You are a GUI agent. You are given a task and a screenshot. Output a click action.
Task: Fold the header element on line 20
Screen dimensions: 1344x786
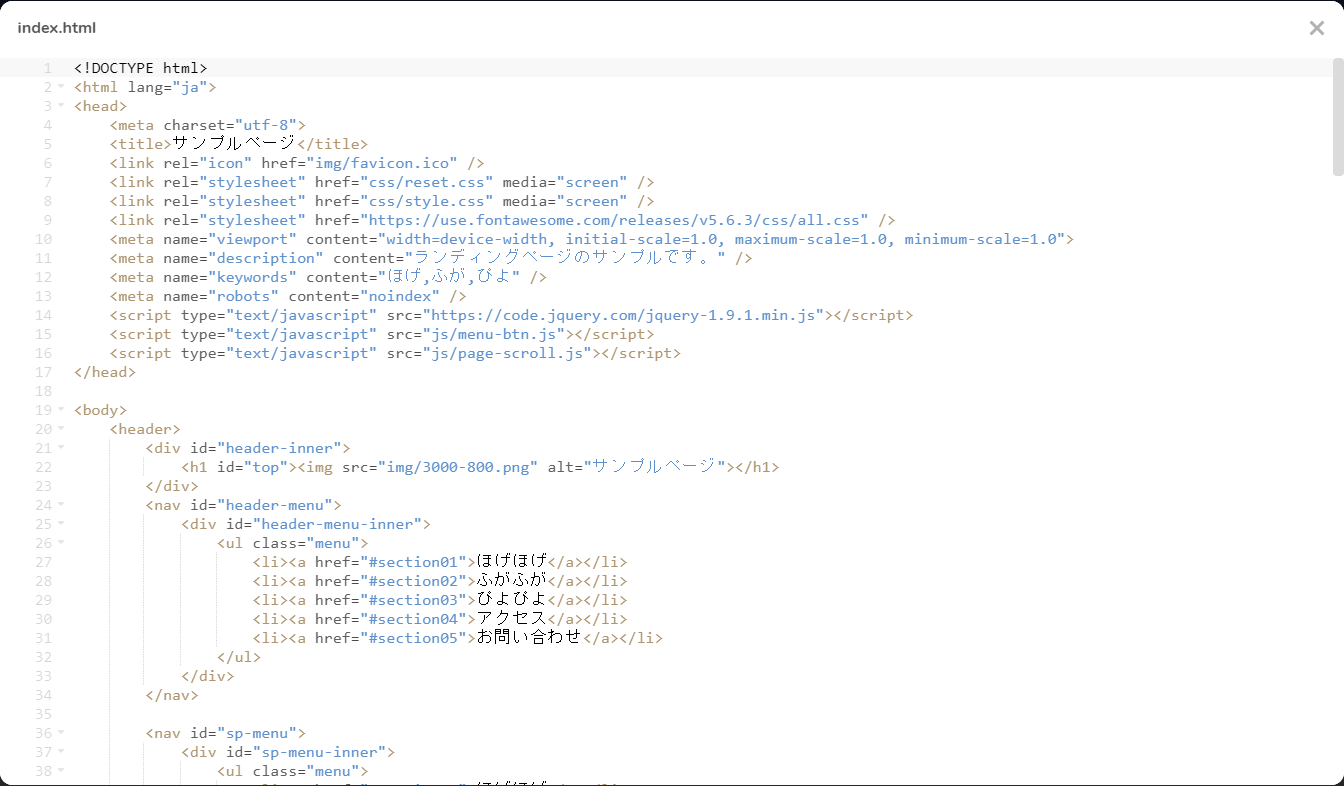coord(61,429)
